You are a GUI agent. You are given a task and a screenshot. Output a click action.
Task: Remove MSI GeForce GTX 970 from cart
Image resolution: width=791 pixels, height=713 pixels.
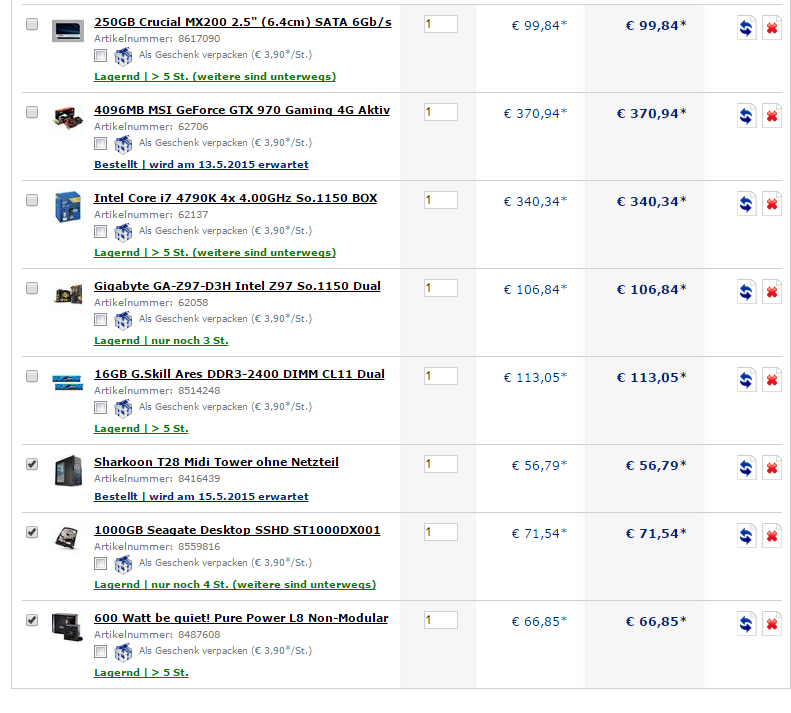(x=772, y=116)
